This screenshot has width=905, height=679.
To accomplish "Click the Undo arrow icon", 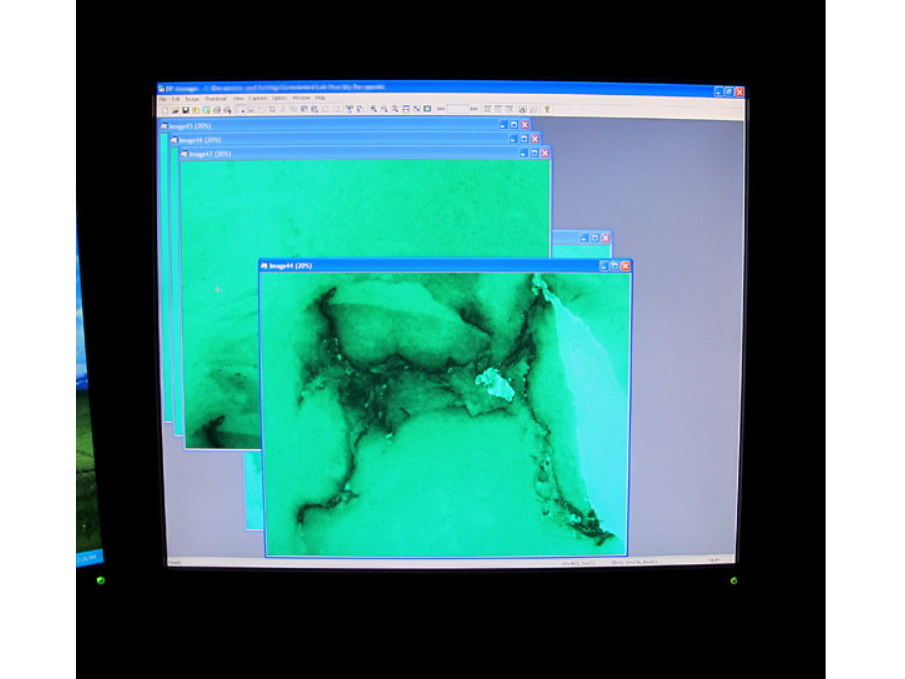I will [324, 109].
